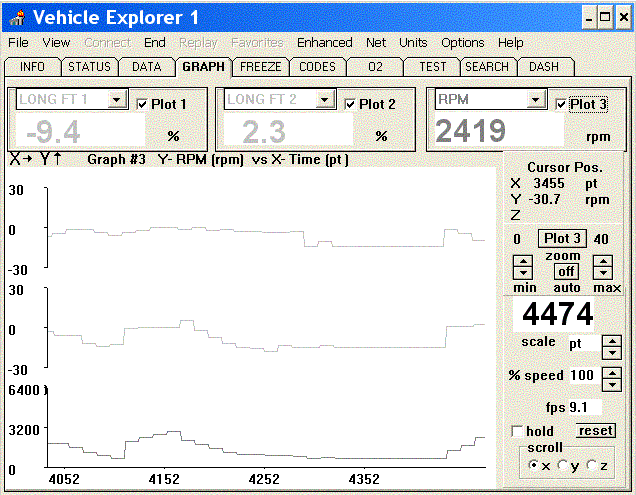The image size is (636, 495).
Task: Uncheck the Plot 3 checkbox
Action: pos(560,103)
